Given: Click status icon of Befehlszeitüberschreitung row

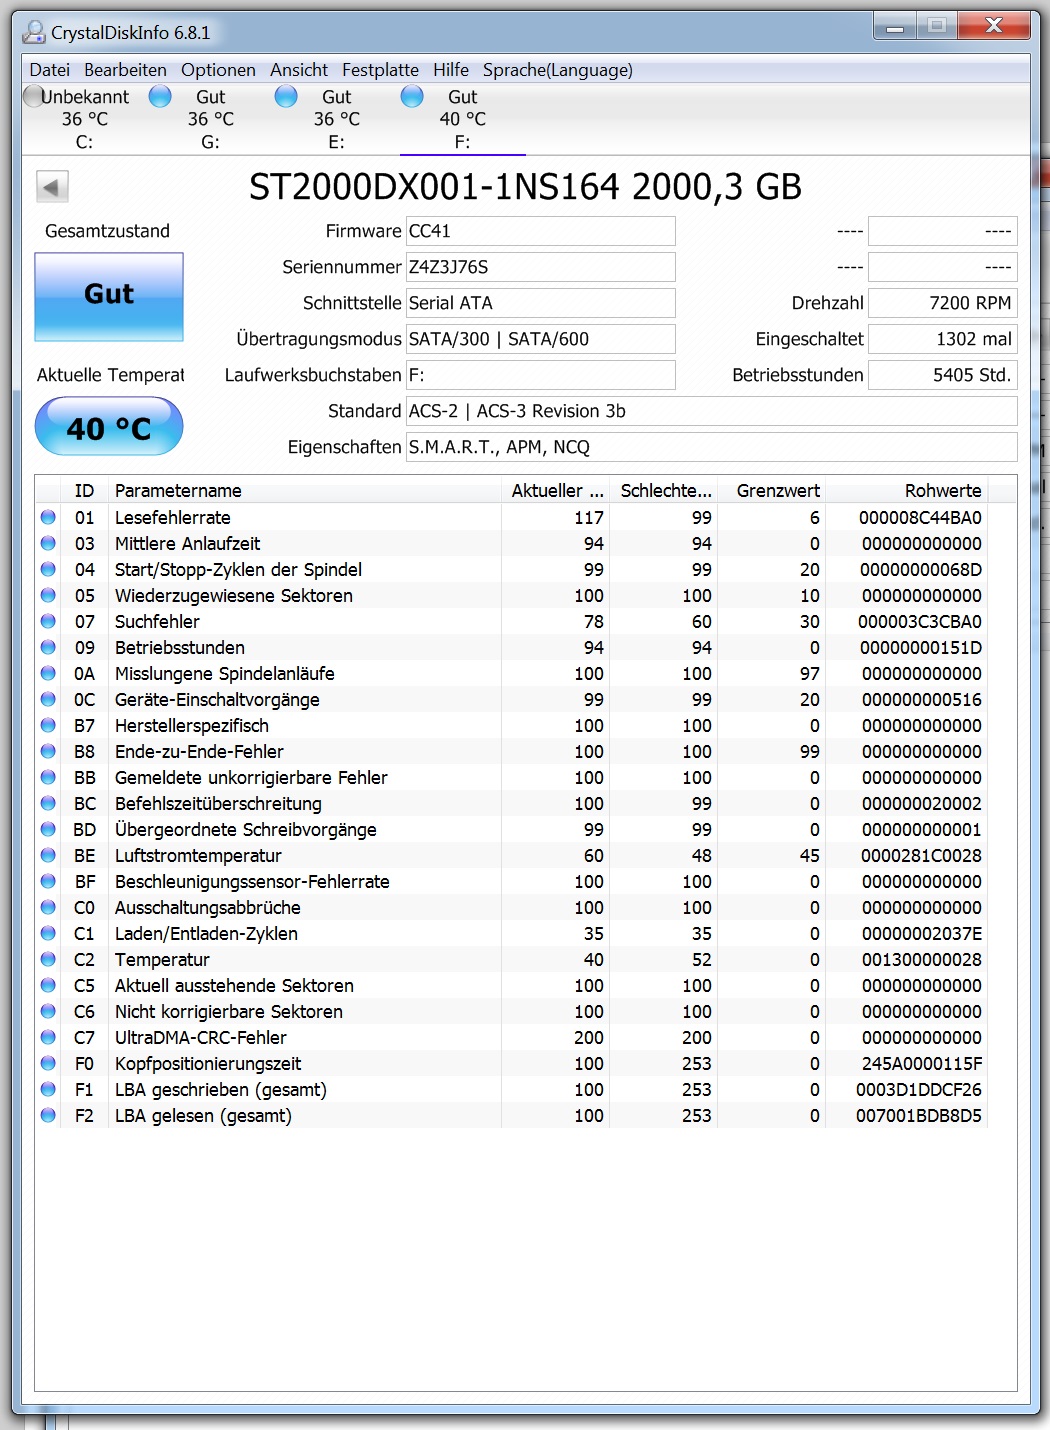Looking at the screenshot, I should [x=48, y=803].
